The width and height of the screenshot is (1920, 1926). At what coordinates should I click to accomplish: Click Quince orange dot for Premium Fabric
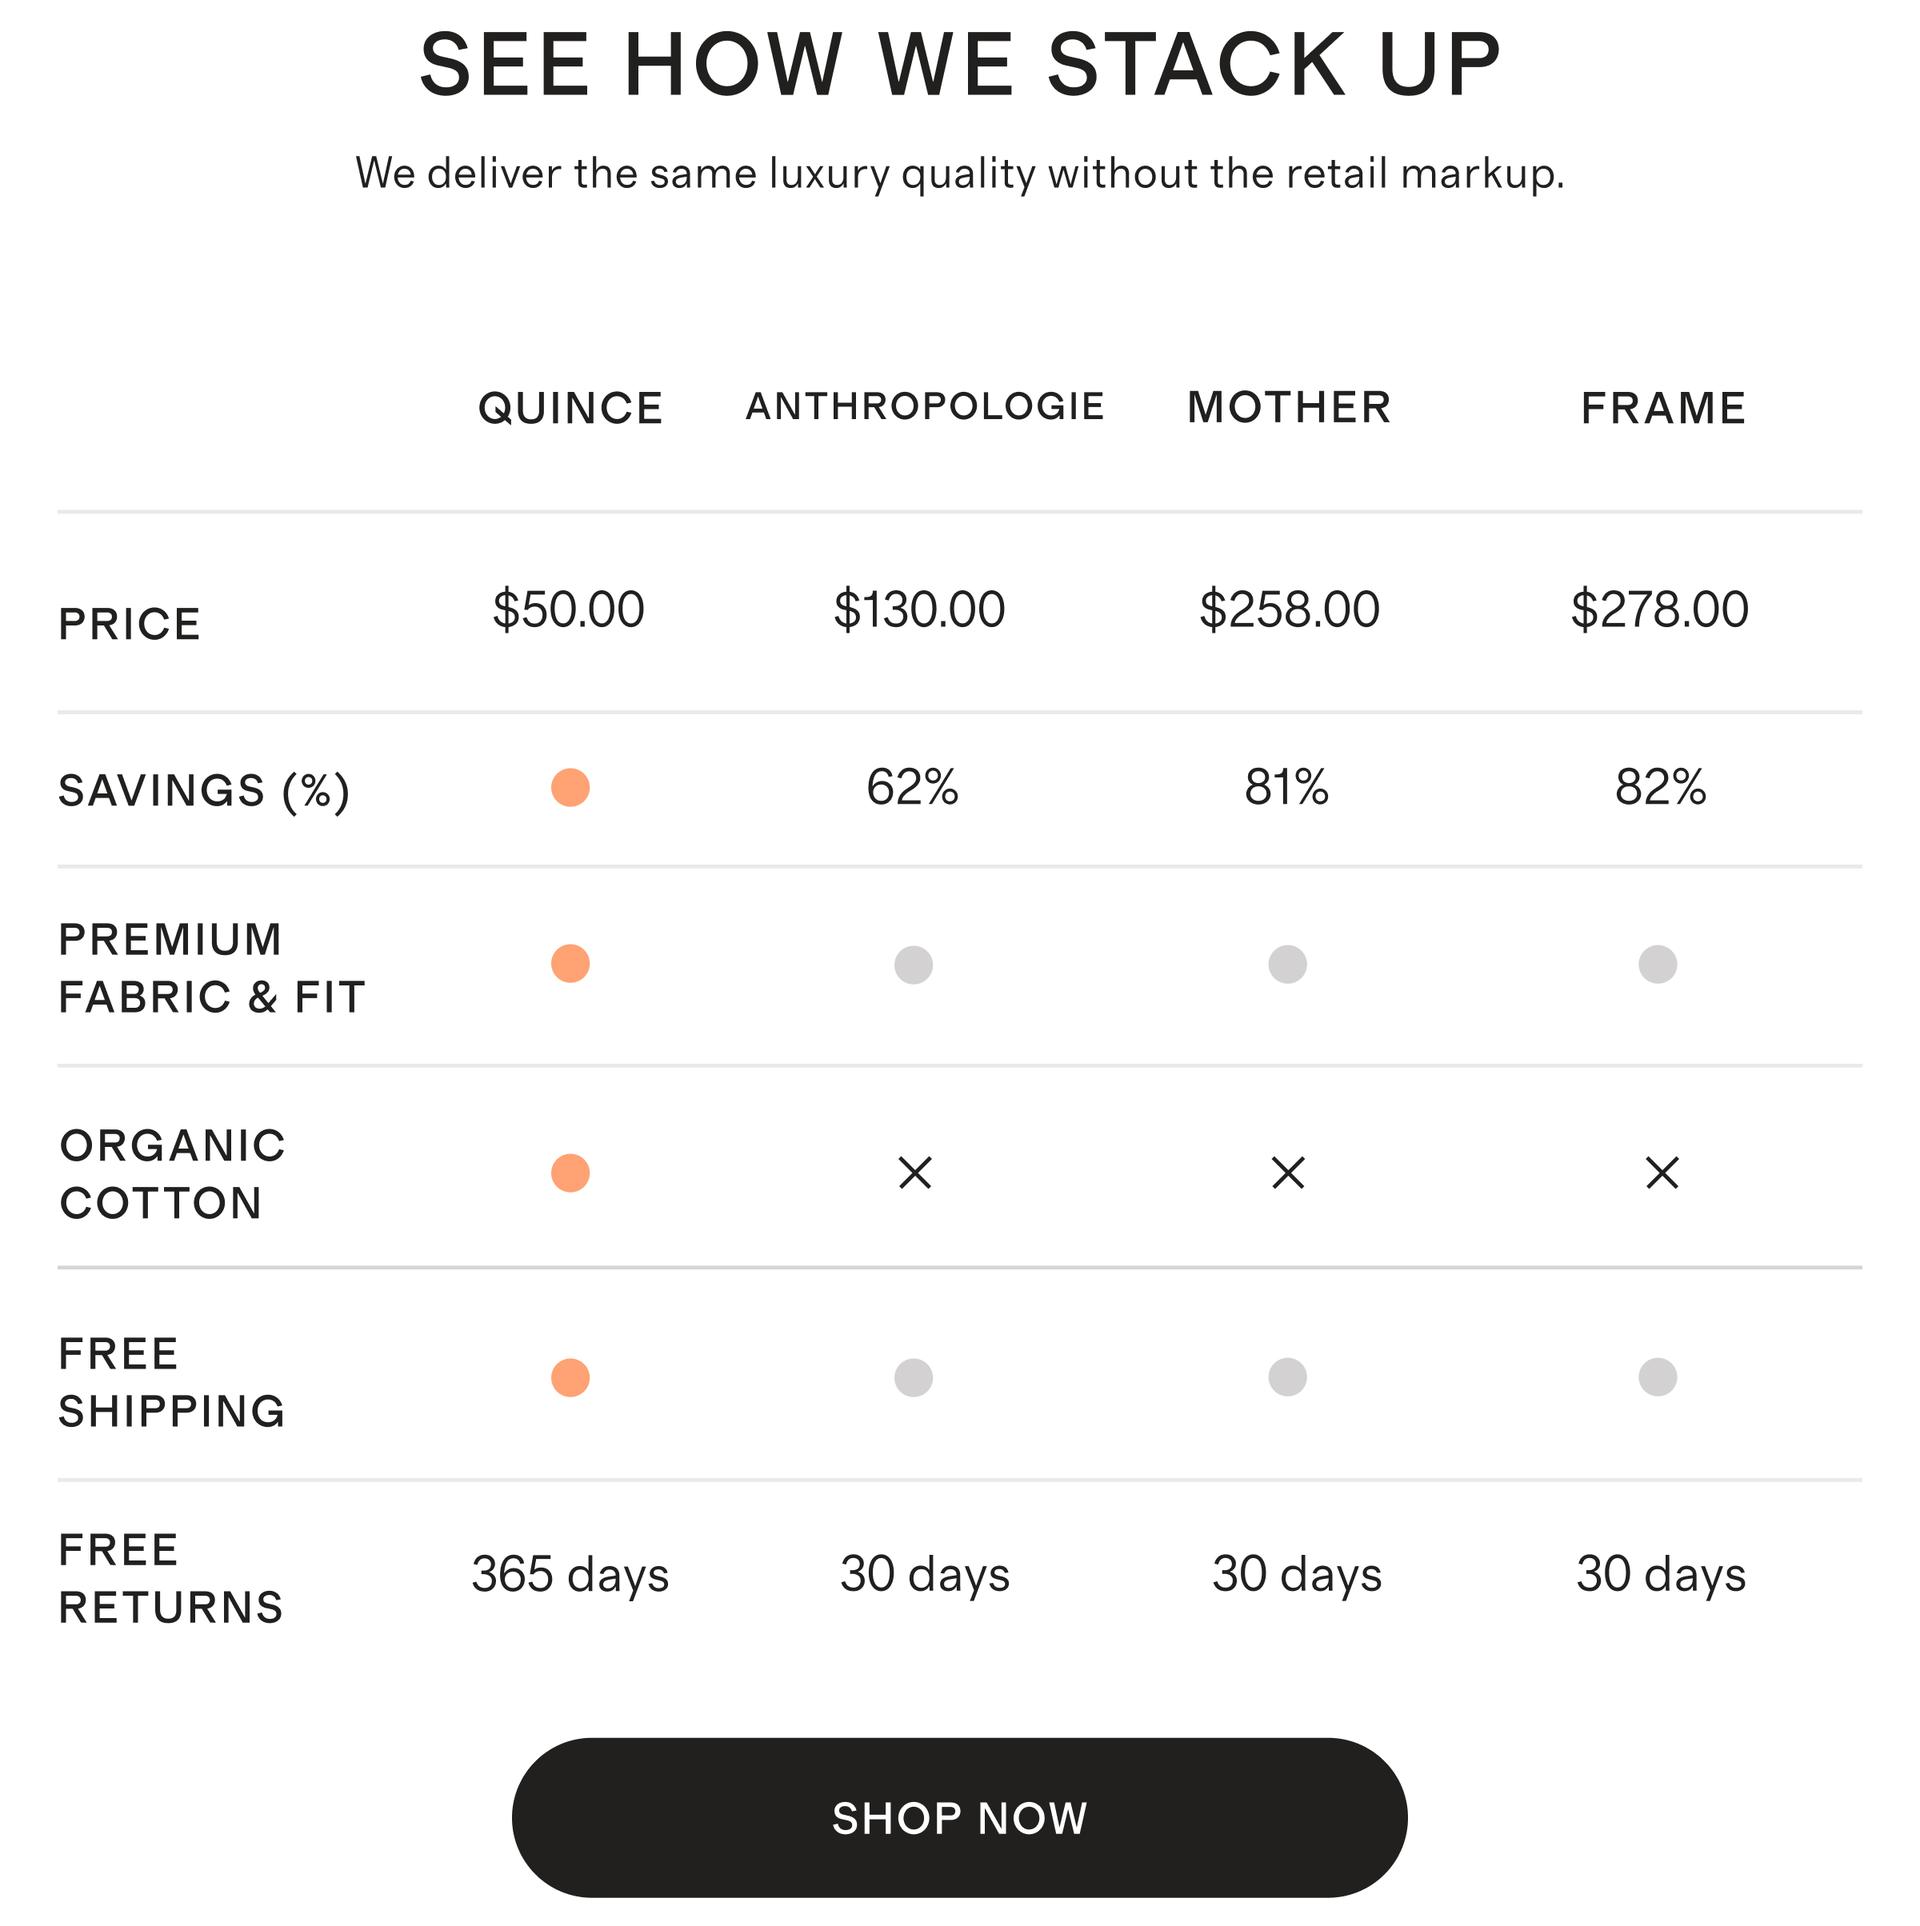570,964
